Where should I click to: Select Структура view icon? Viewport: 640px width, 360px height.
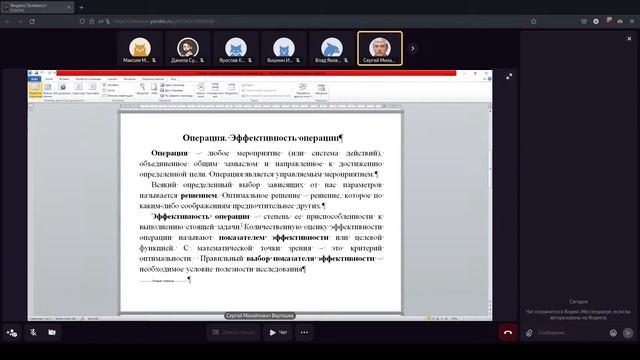pos(78,89)
